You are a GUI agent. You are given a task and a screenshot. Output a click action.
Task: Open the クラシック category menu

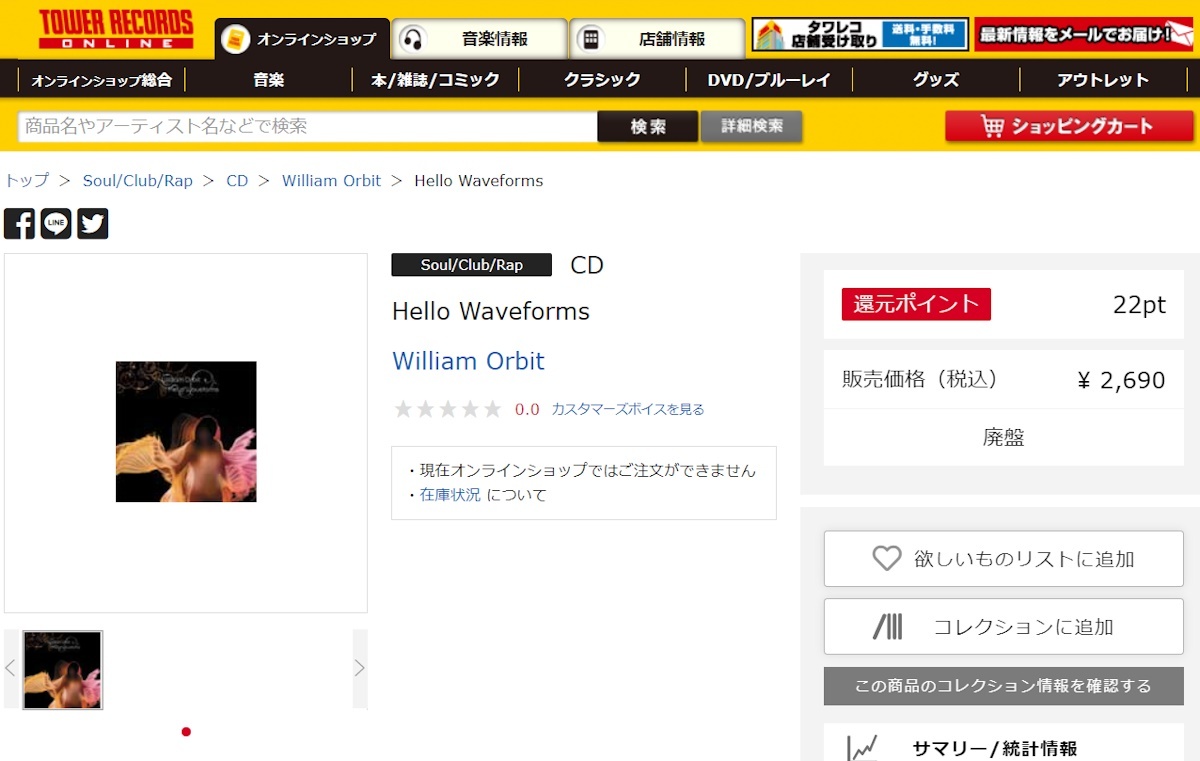point(602,80)
